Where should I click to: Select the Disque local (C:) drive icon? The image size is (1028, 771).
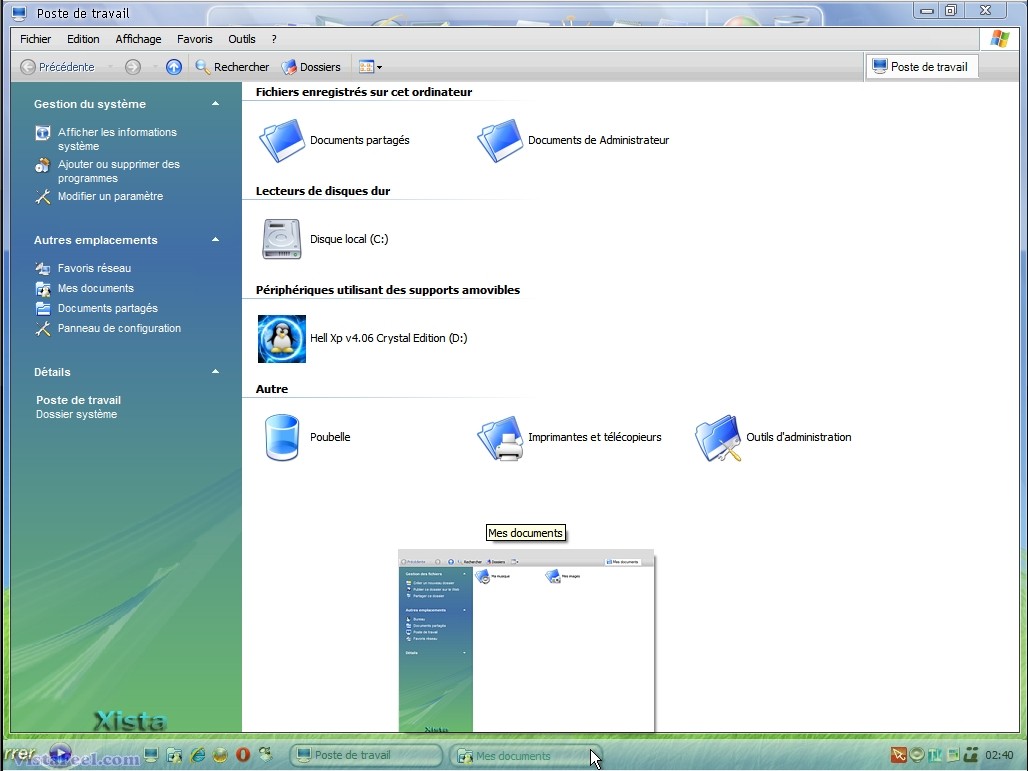pyautogui.click(x=282, y=239)
